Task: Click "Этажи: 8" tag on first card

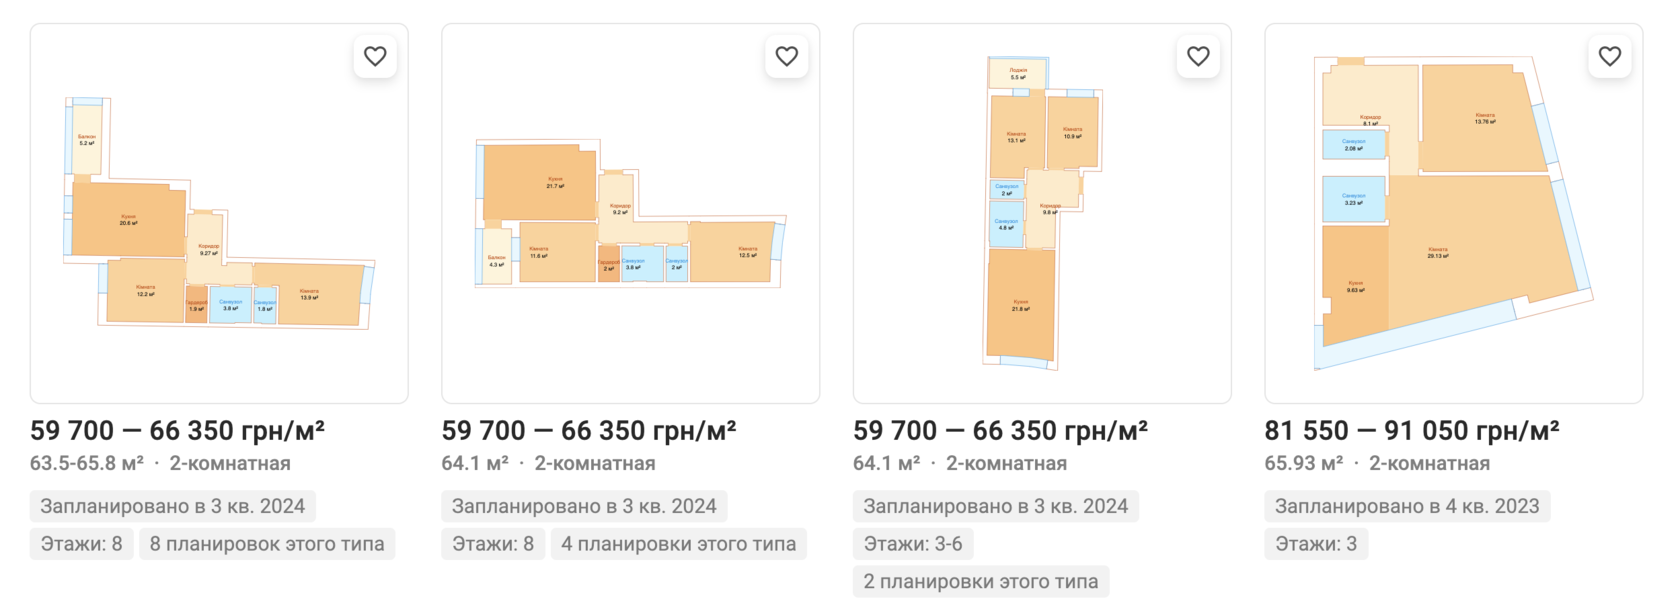Action: [81, 544]
